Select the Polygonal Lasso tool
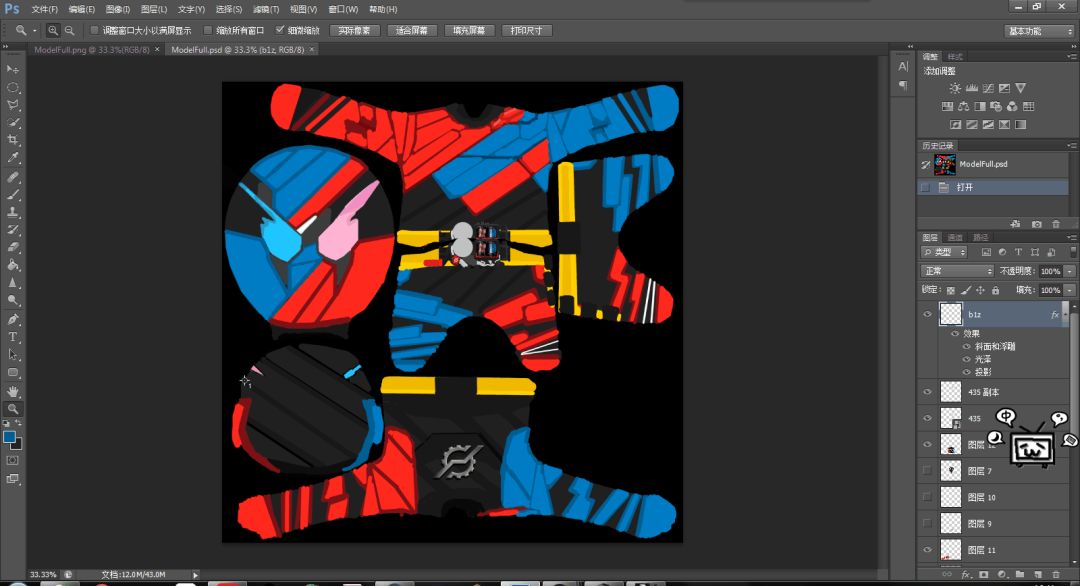Image resolution: width=1080 pixels, height=586 pixels. tap(12, 105)
